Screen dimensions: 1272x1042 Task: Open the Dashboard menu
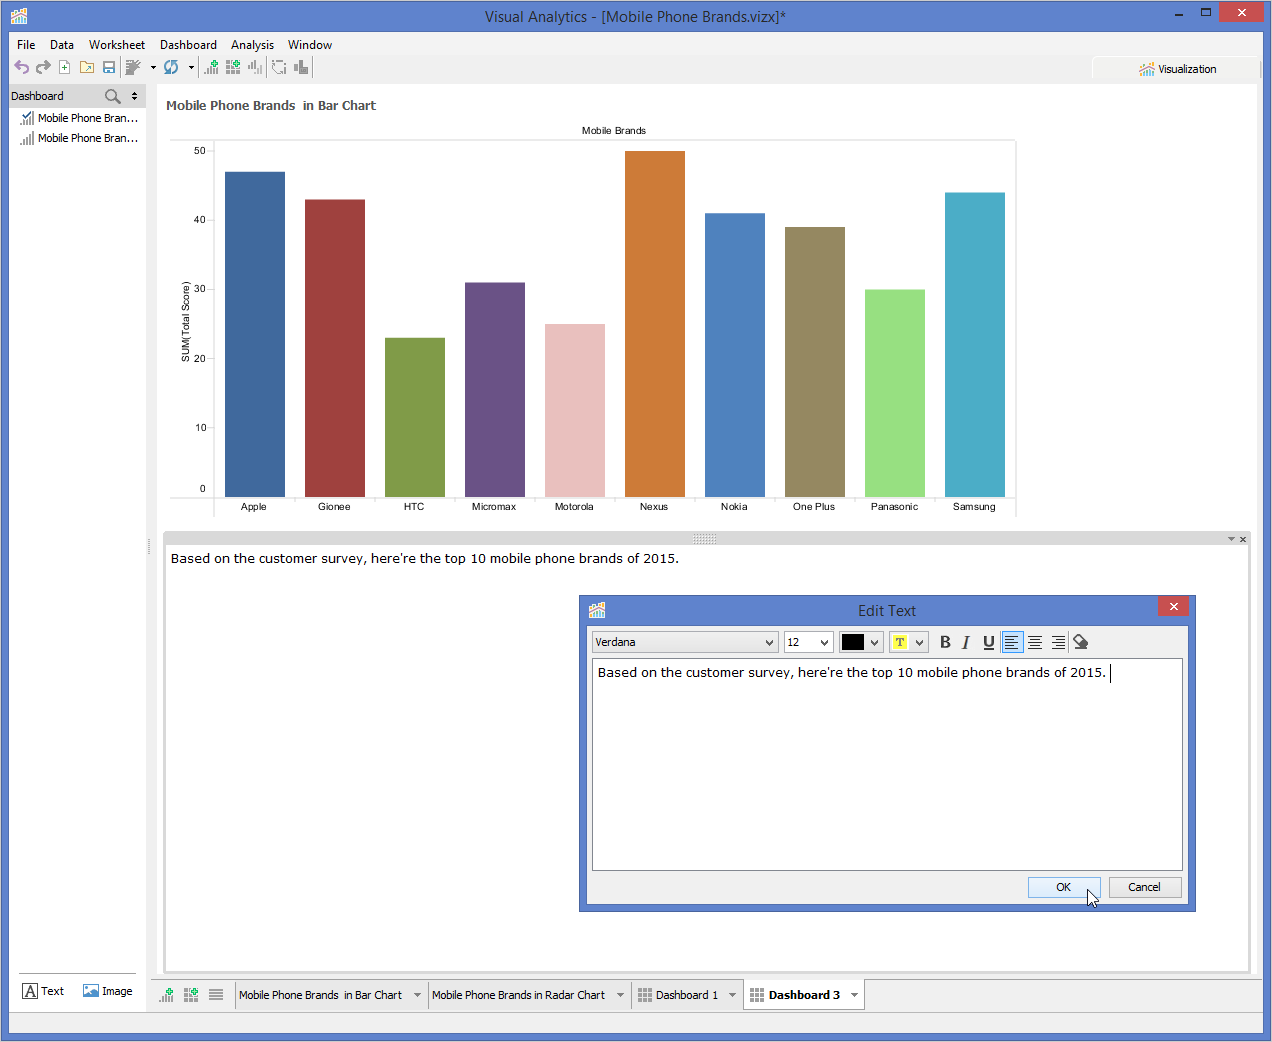(188, 45)
